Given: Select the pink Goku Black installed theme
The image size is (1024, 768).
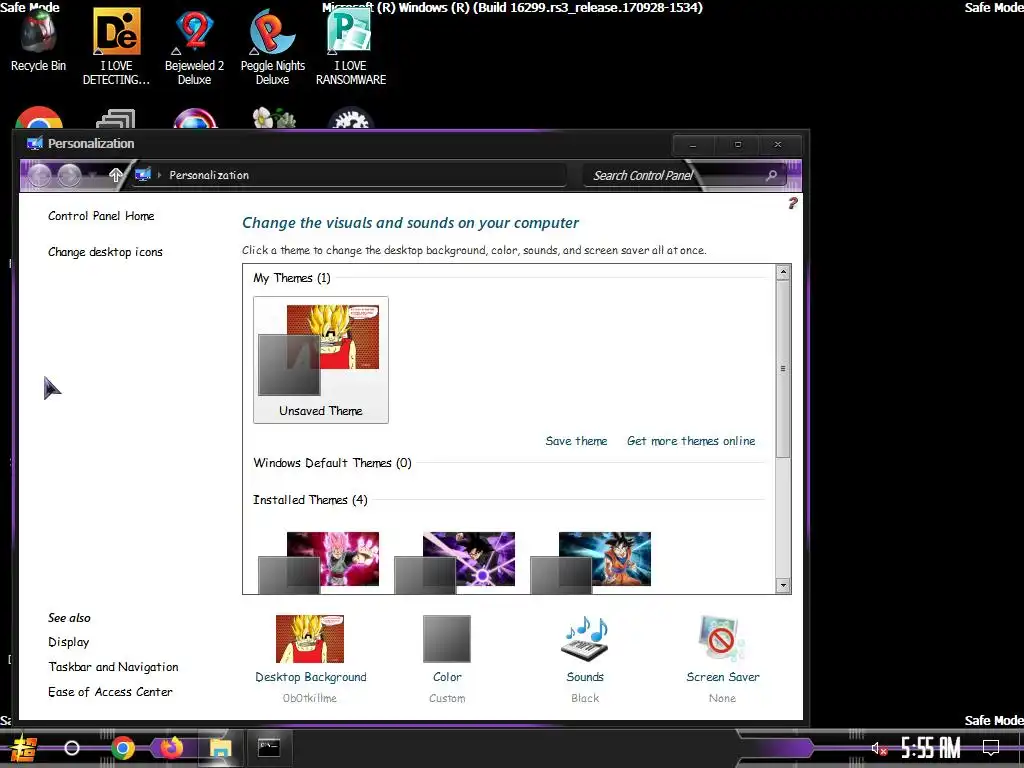Looking at the screenshot, I should point(319,562).
